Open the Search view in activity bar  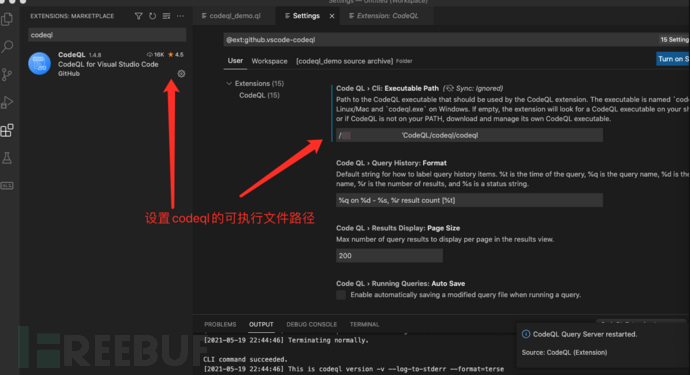tap(7, 46)
